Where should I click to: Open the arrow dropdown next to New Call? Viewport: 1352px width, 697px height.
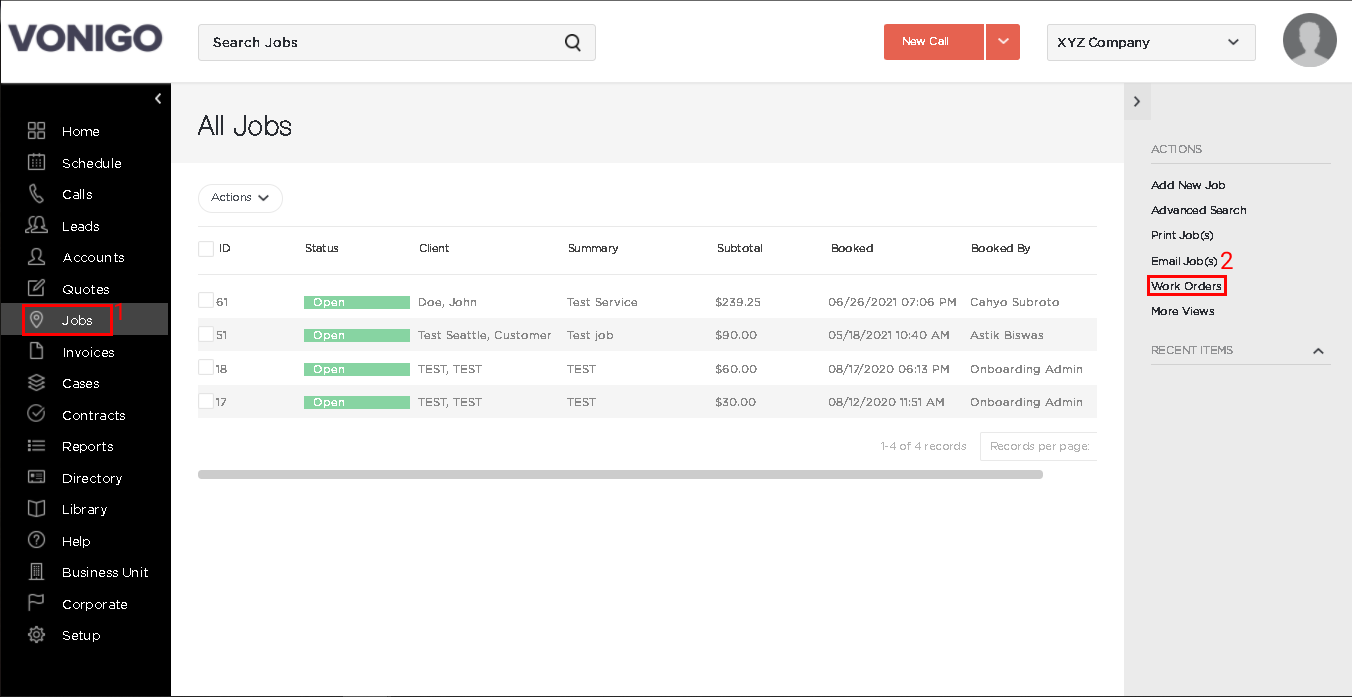coord(1003,42)
